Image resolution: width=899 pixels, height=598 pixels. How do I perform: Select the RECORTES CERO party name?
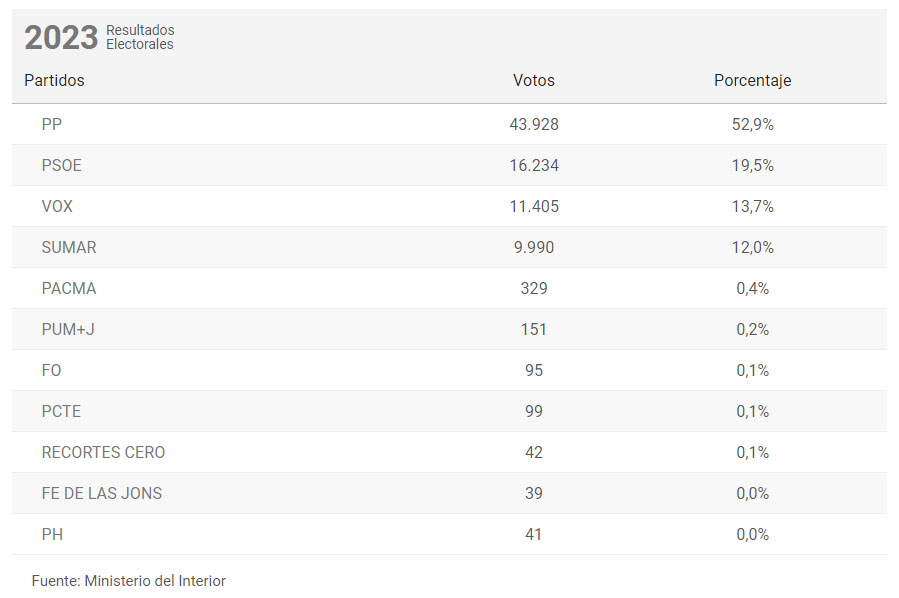[103, 452]
